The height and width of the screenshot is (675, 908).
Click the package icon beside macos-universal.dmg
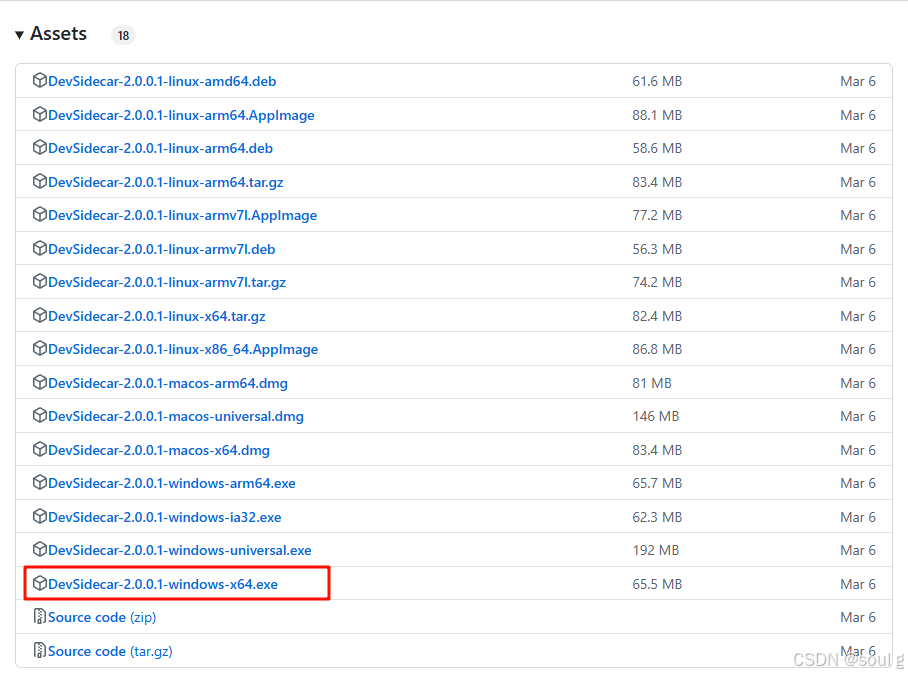(x=39, y=416)
